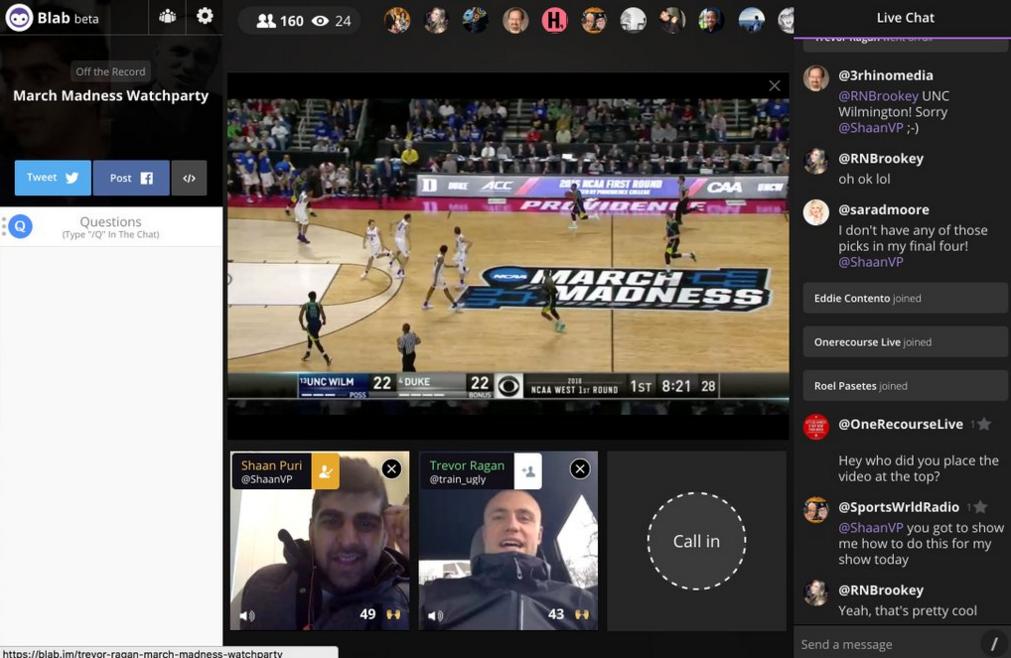Open the first viewer avatar in top bar
The height and width of the screenshot is (658, 1011).
point(397,20)
